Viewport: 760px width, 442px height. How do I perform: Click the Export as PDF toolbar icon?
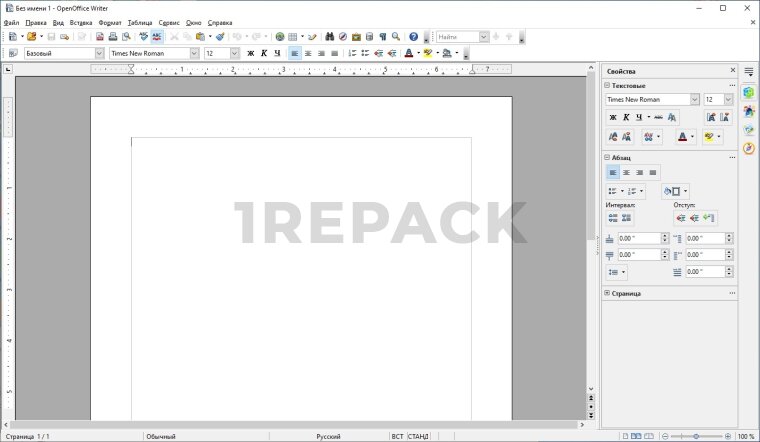click(100, 37)
